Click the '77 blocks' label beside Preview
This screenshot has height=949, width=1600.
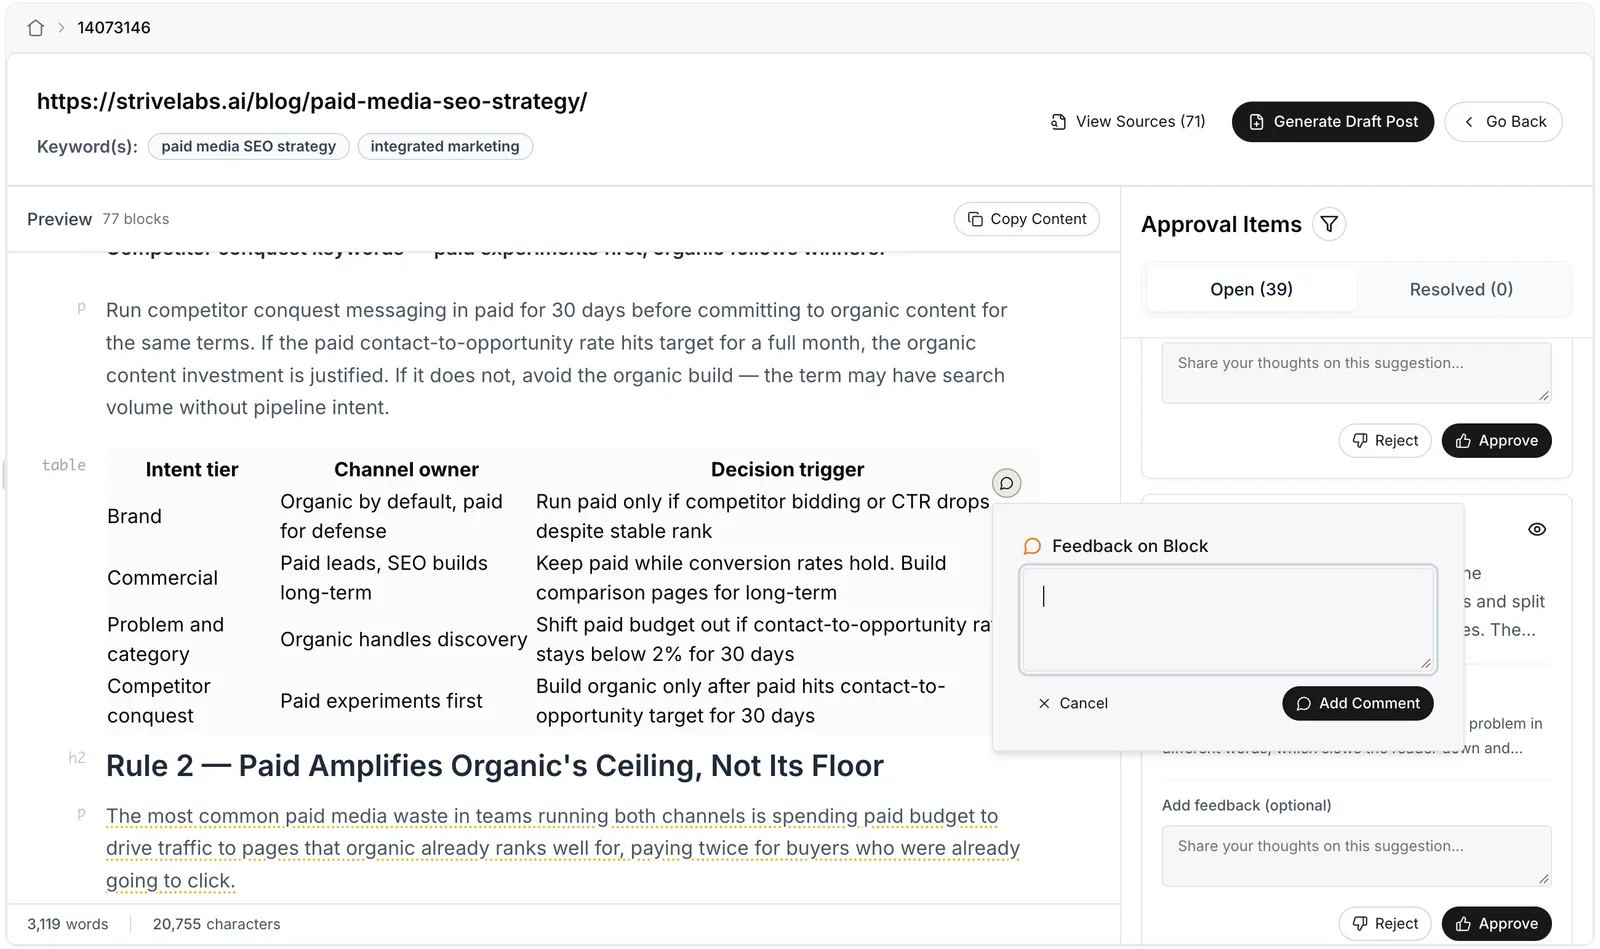(x=136, y=219)
